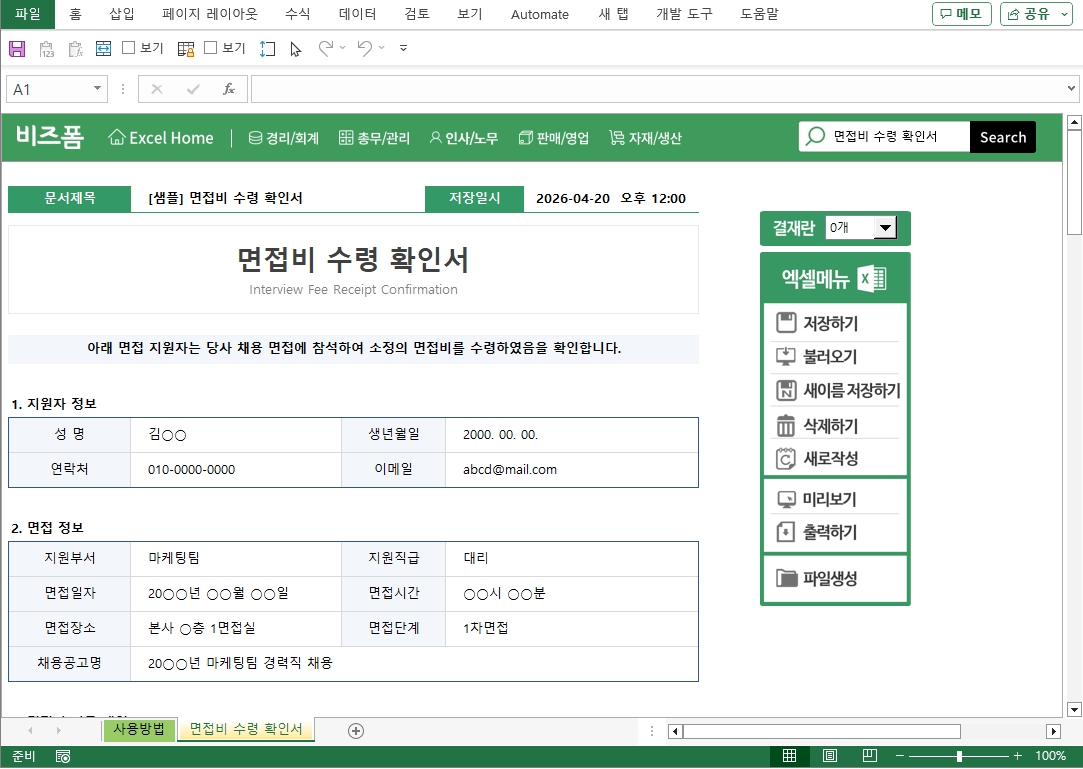Image resolution: width=1083 pixels, height=769 pixels.
Task: Click the purple Save icon in quick access toolbar
Action: coord(17,48)
